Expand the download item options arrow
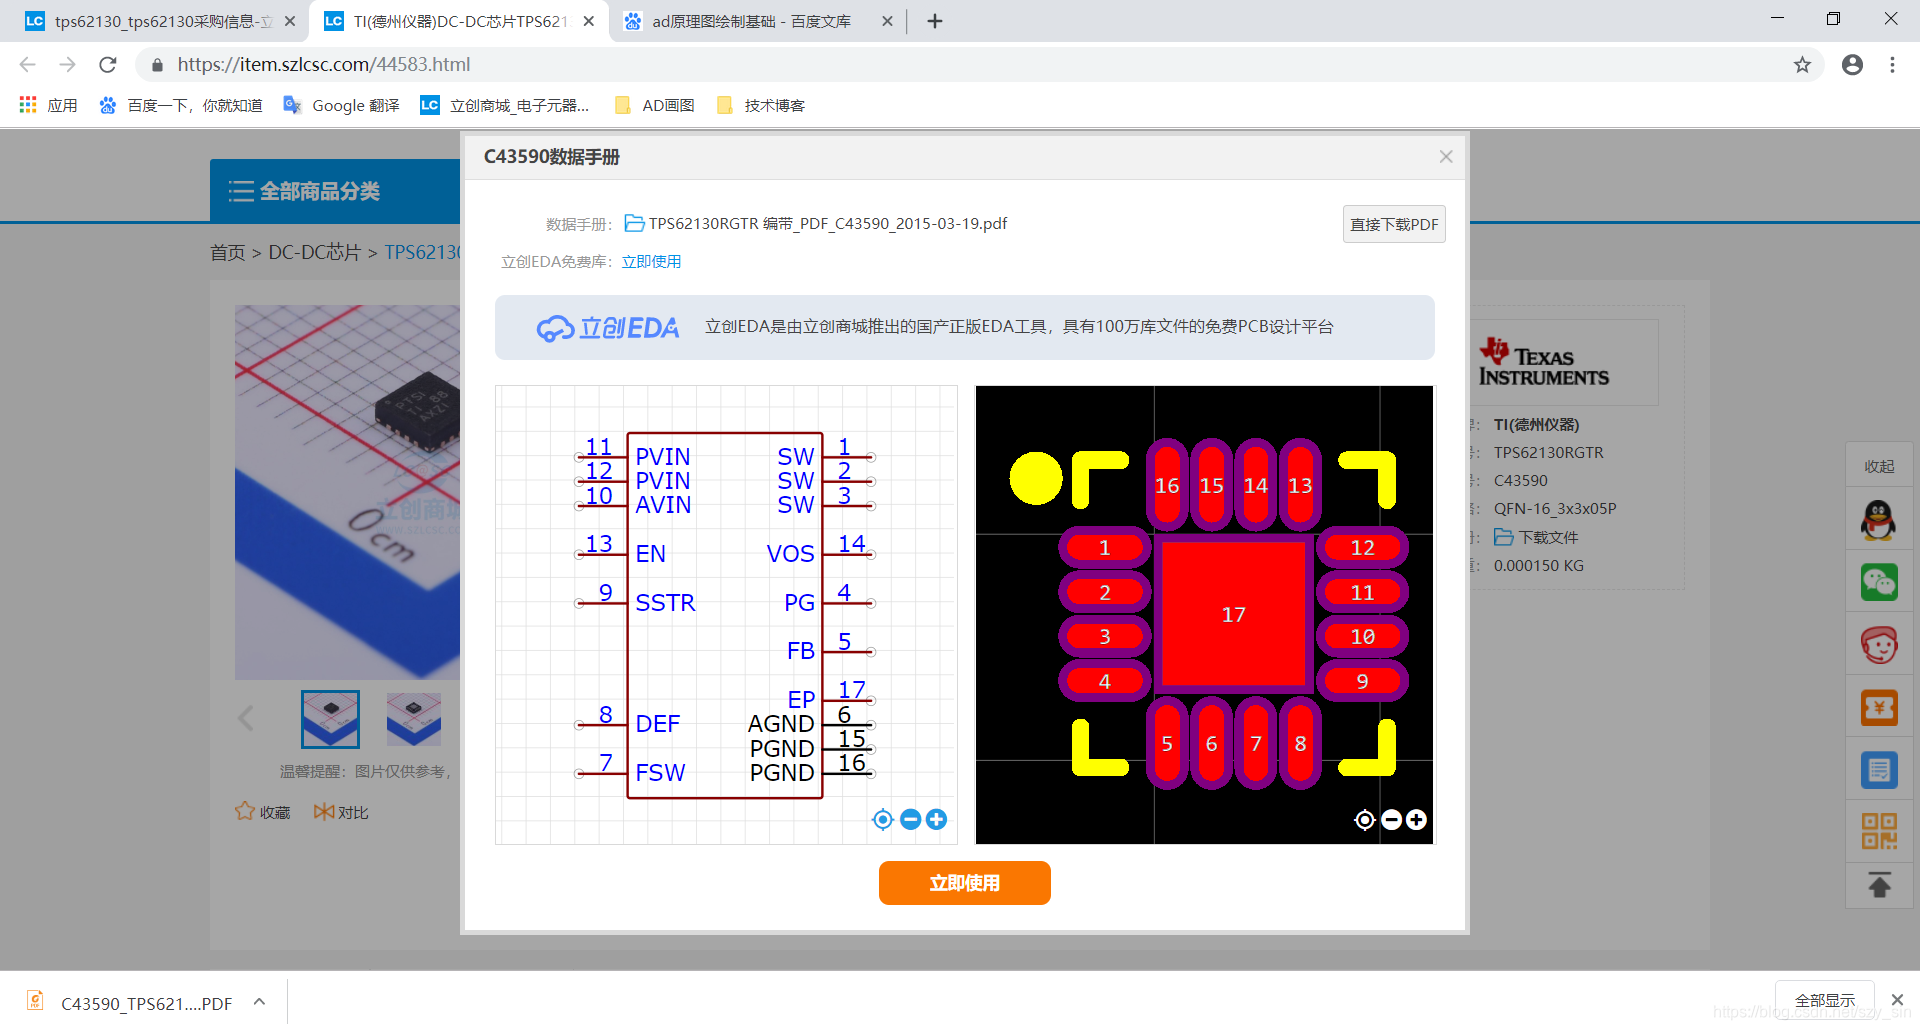Viewport: 1920px width, 1030px height. (x=260, y=1001)
